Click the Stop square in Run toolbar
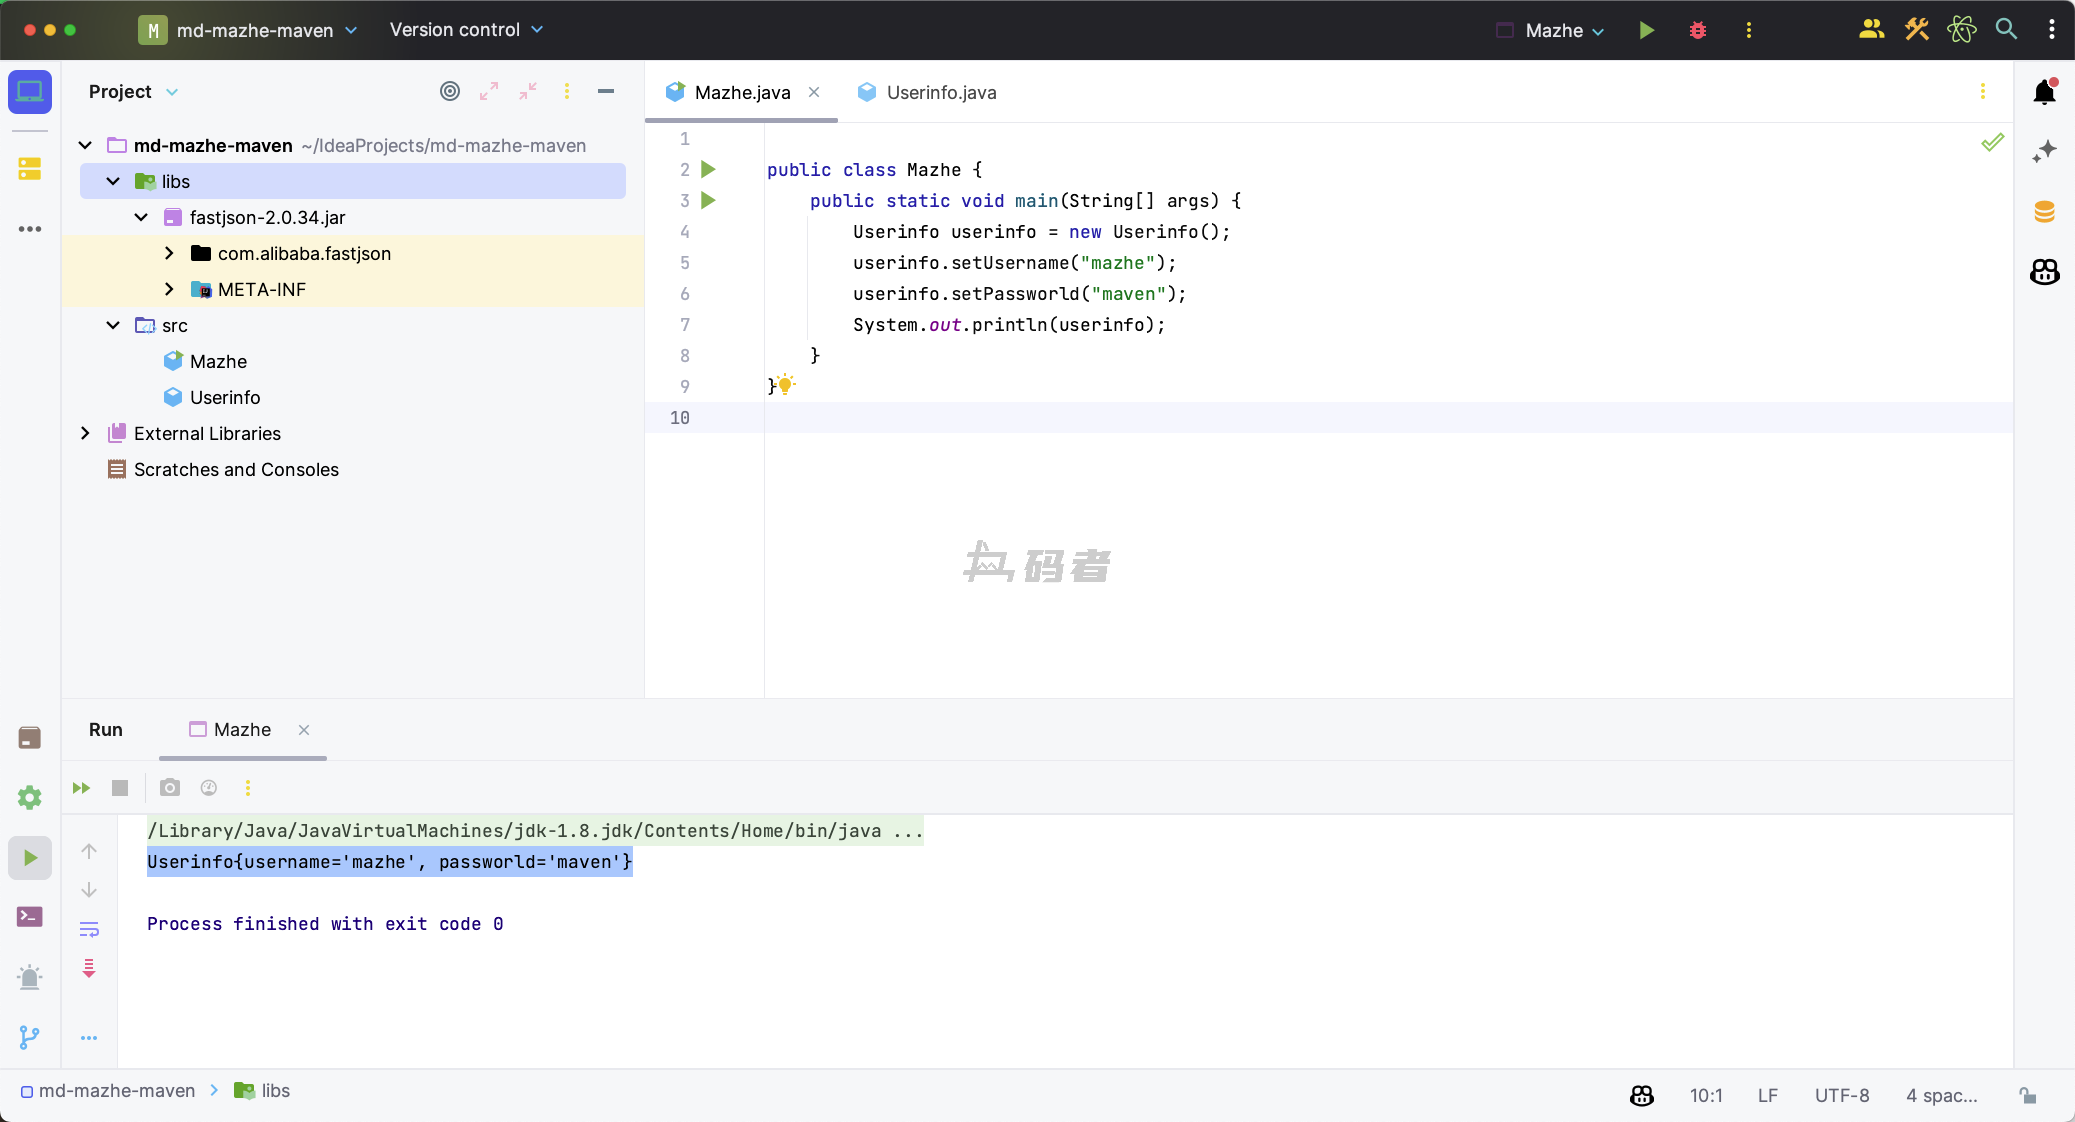 point(120,788)
